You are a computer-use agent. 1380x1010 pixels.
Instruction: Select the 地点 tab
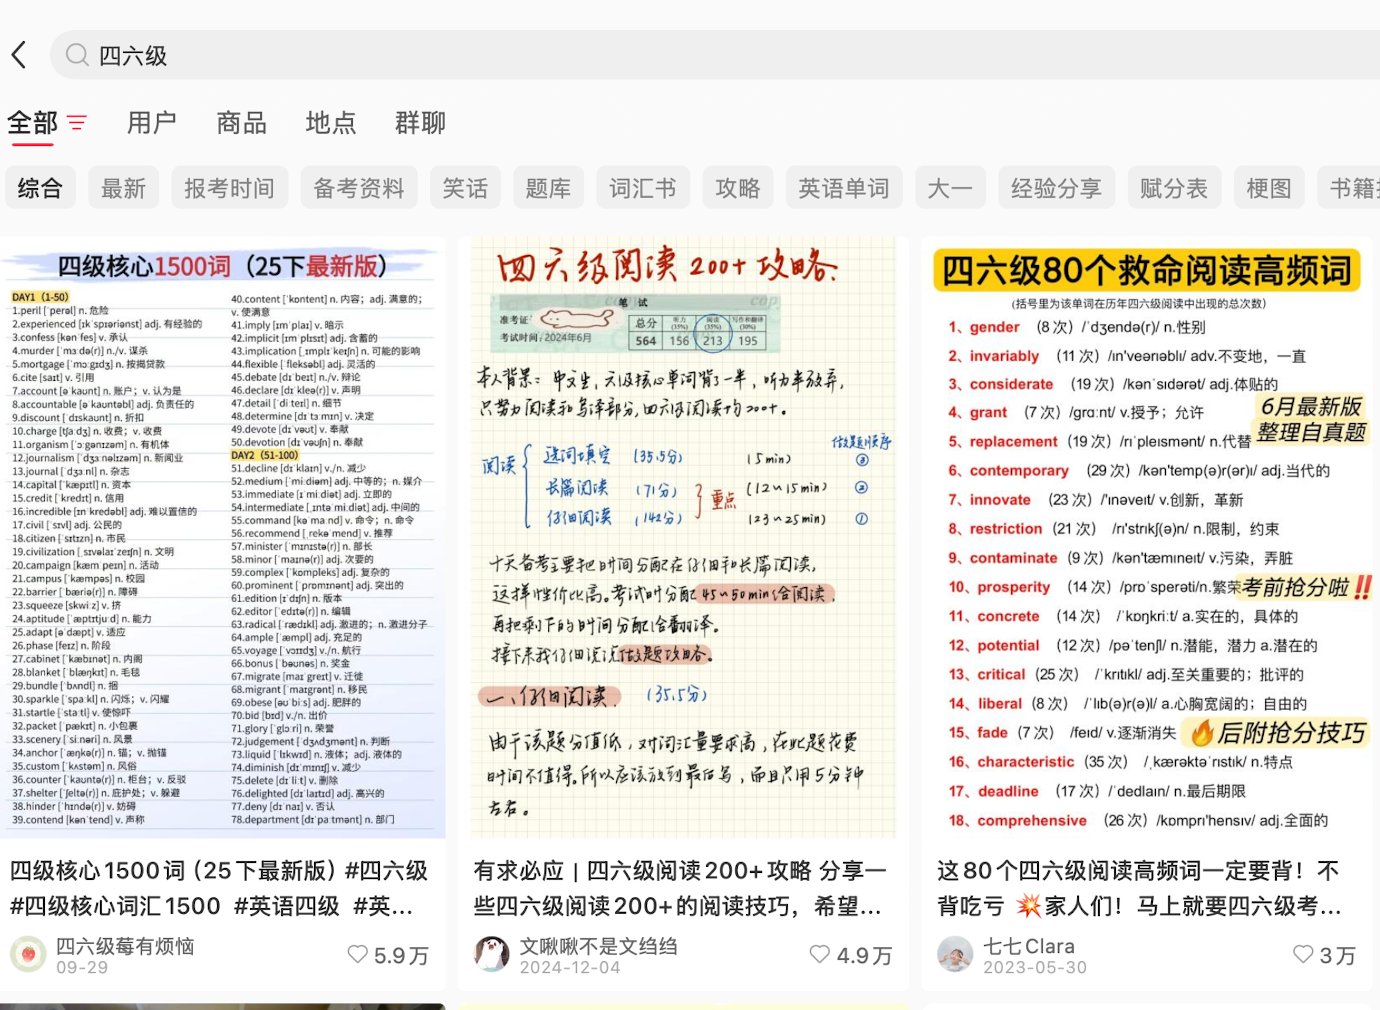coord(331,123)
